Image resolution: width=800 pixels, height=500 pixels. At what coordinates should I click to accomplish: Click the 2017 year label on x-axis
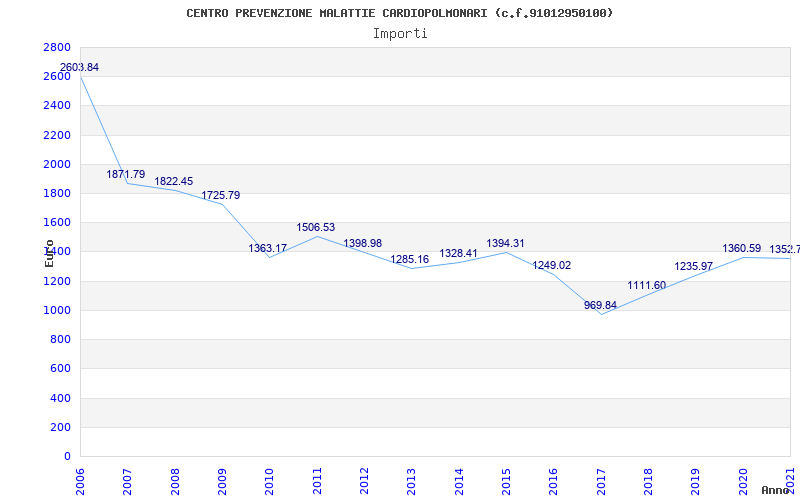(601, 478)
